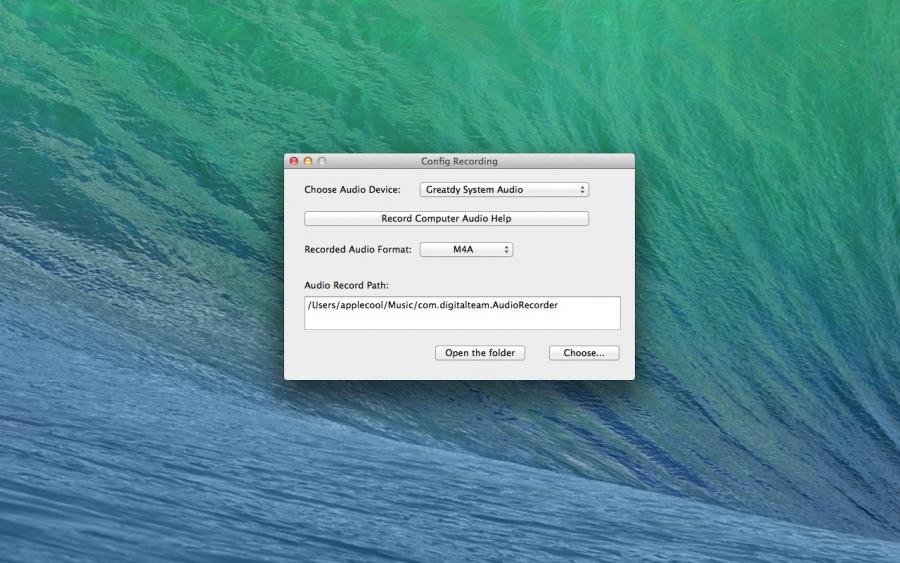This screenshot has width=900, height=563.
Task: Close the Config Recording window
Action: tap(294, 161)
